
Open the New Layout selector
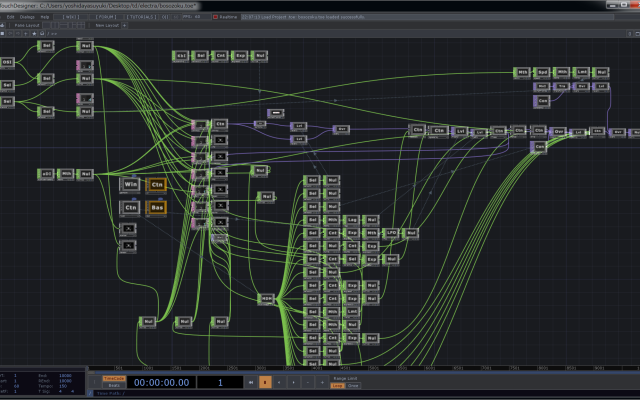[107, 25]
